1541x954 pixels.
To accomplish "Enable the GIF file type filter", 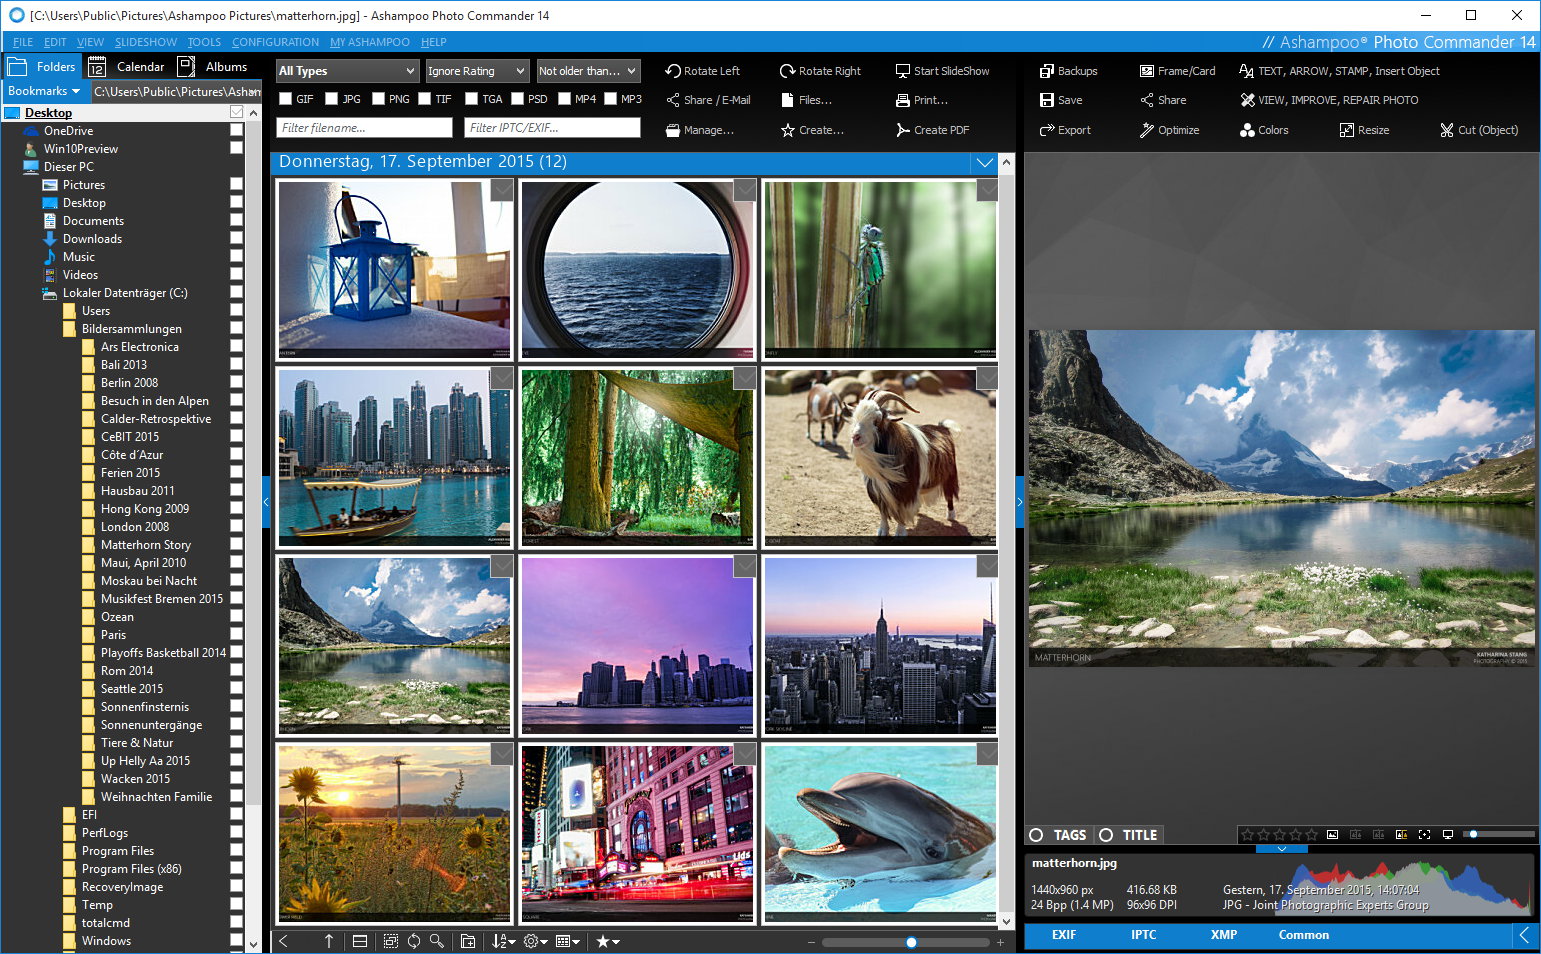I will pos(286,99).
